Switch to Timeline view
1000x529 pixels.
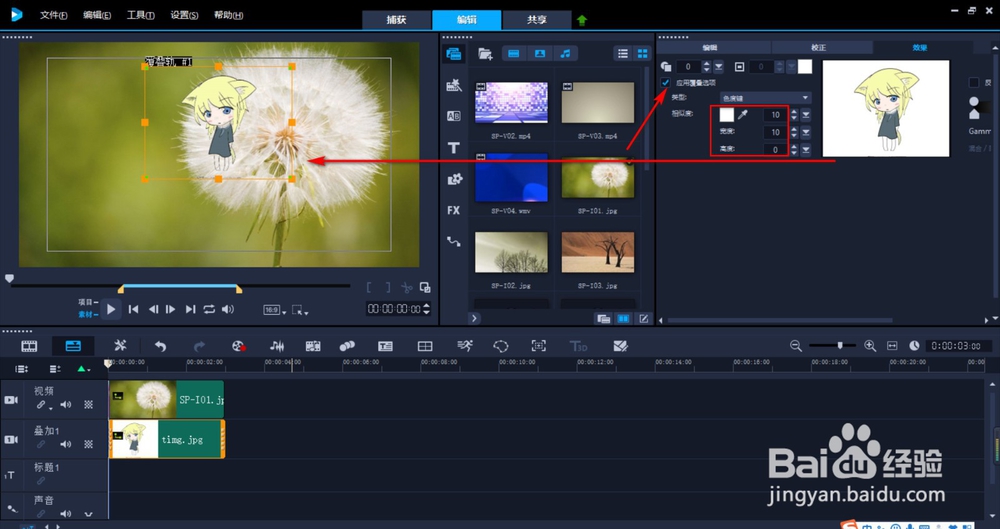click(x=73, y=346)
